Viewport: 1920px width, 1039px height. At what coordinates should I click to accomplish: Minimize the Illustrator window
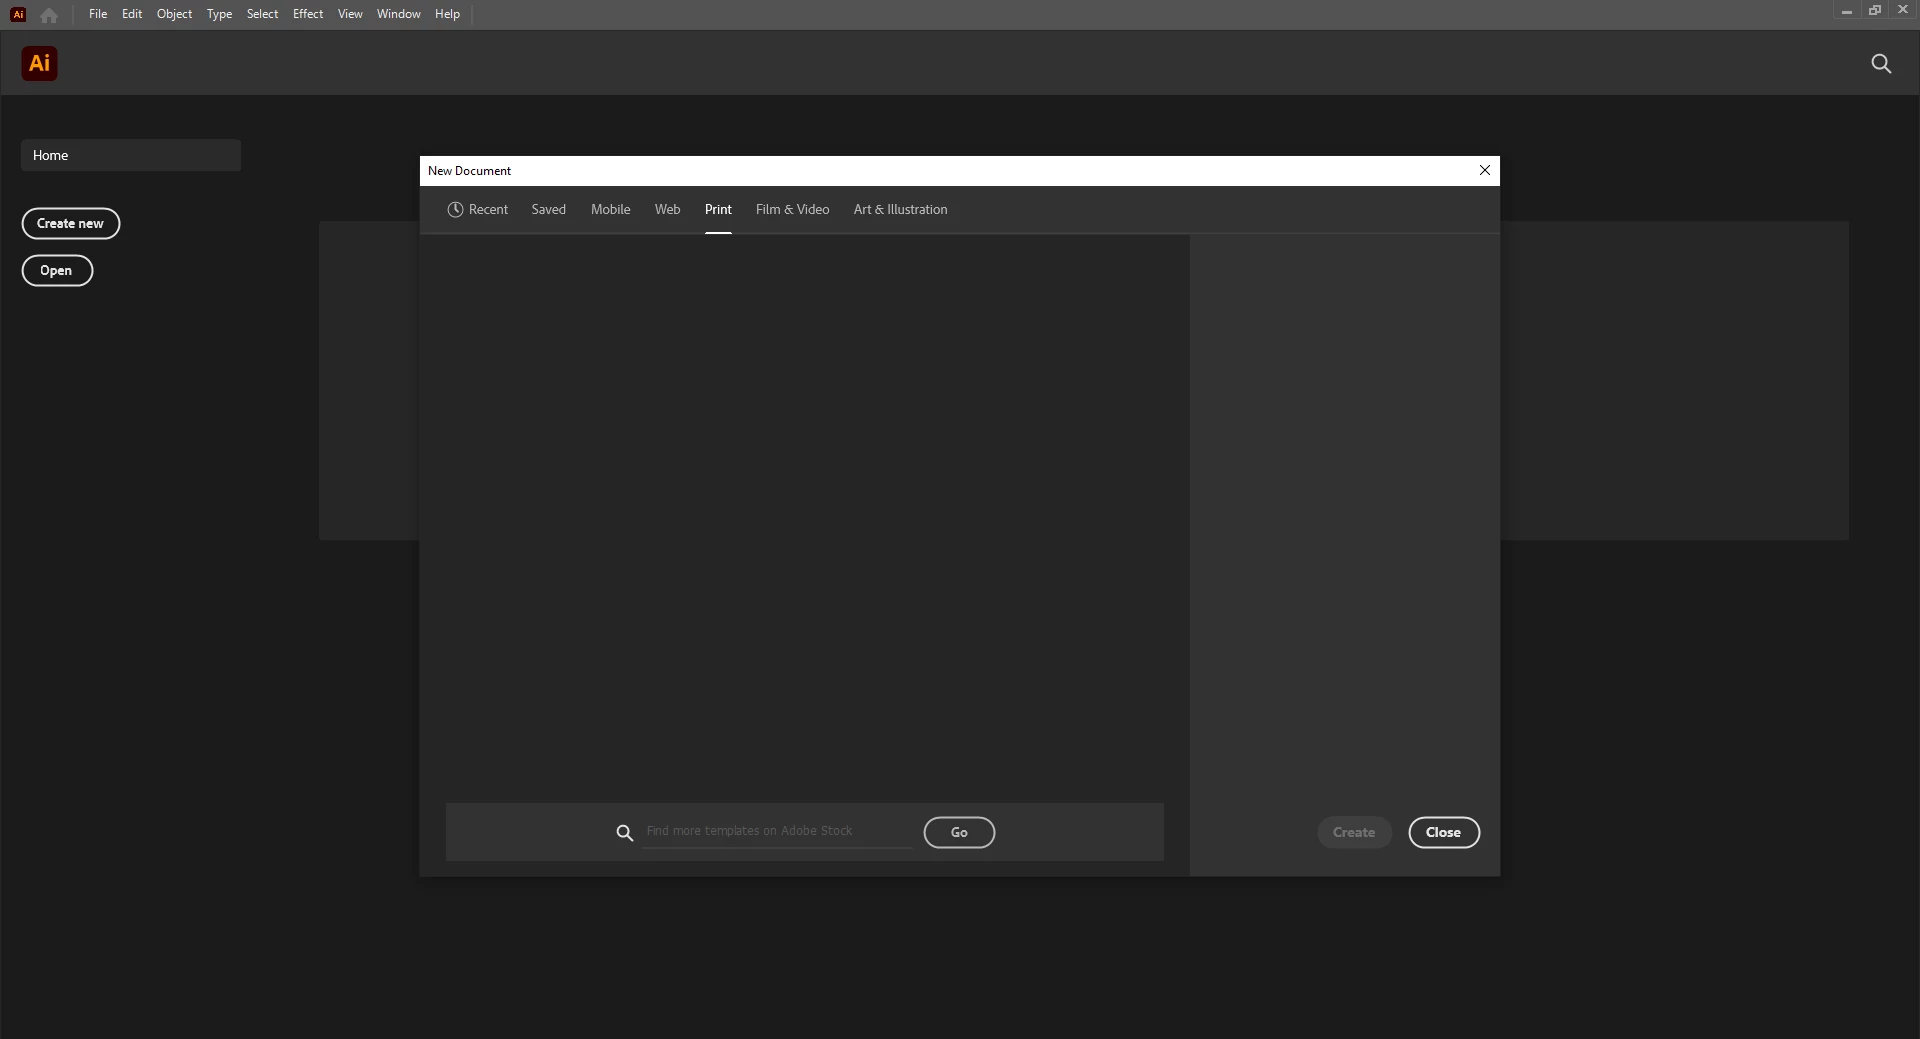tap(1847, 11)
